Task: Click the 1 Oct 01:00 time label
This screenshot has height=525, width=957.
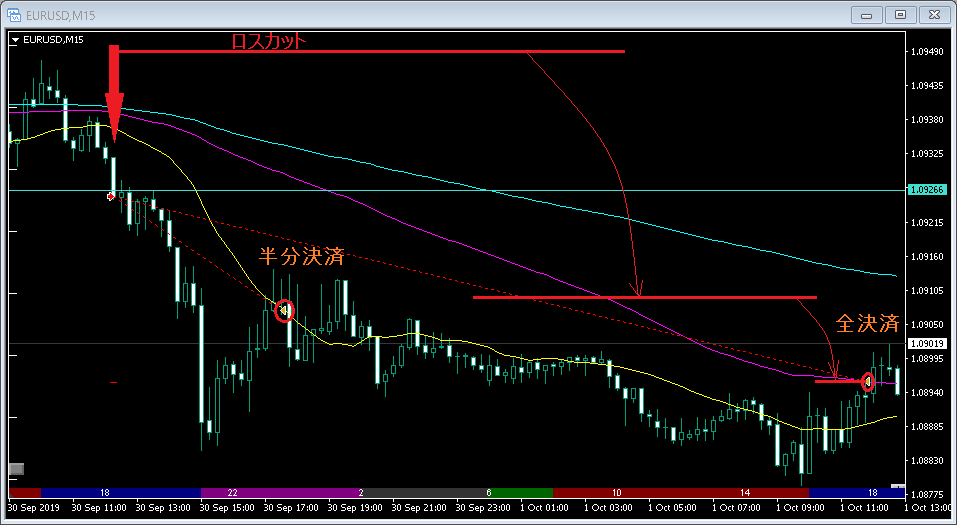Action: tap(544, 508)
